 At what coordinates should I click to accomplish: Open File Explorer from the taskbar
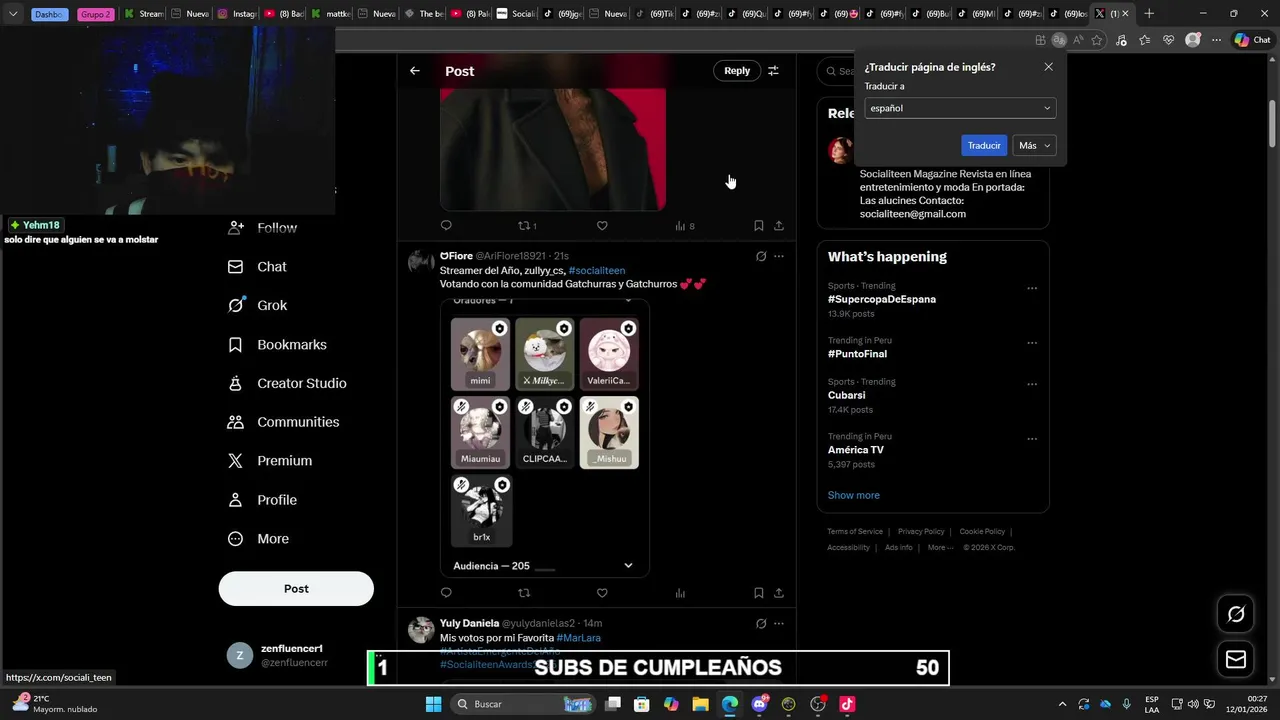700,704
